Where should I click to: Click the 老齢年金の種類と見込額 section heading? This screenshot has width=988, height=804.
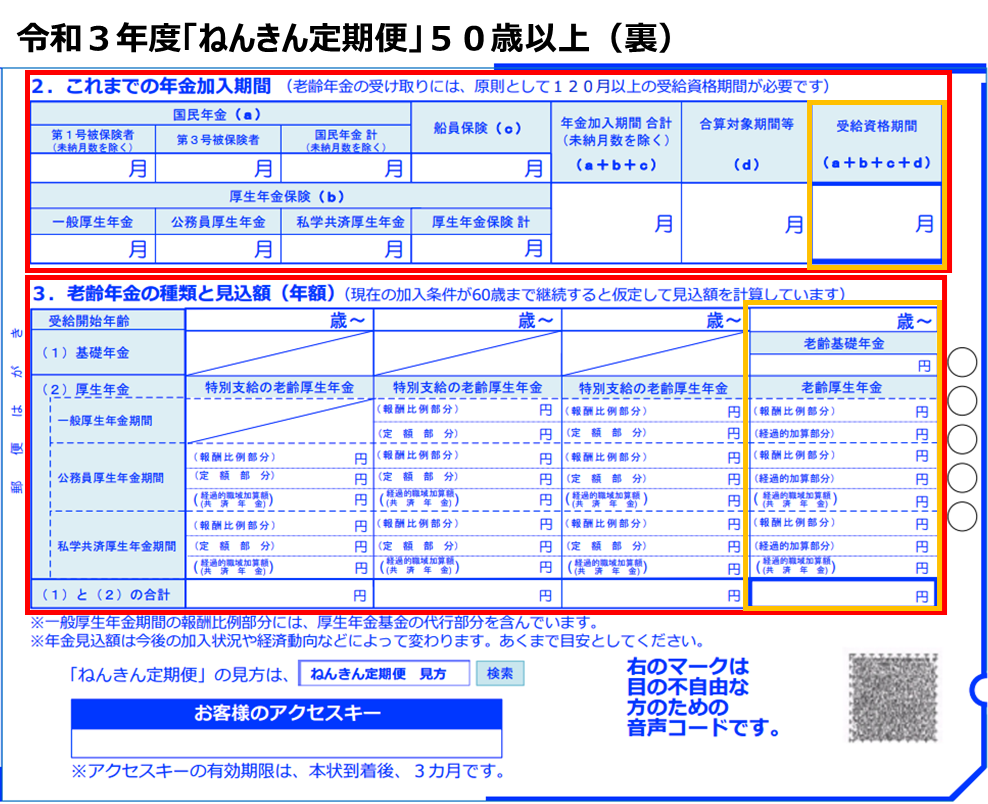[x=184, y=294]
